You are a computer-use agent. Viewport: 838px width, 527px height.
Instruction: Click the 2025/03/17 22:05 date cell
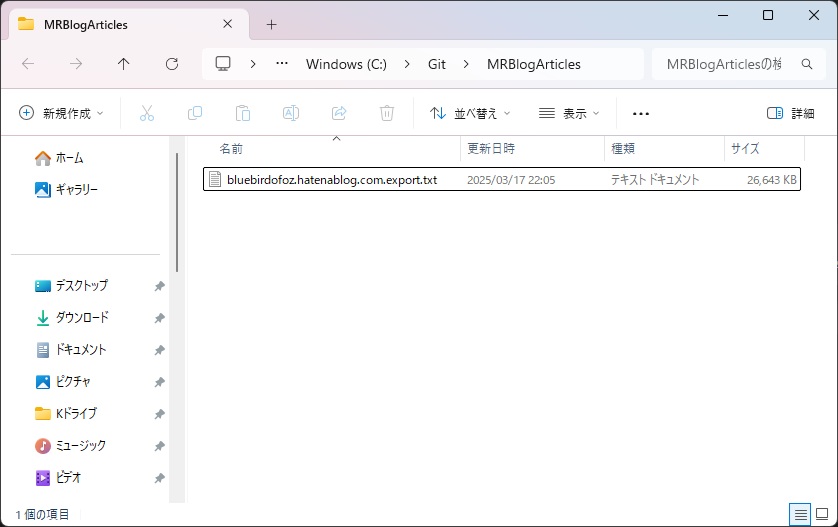pos(511,180)
